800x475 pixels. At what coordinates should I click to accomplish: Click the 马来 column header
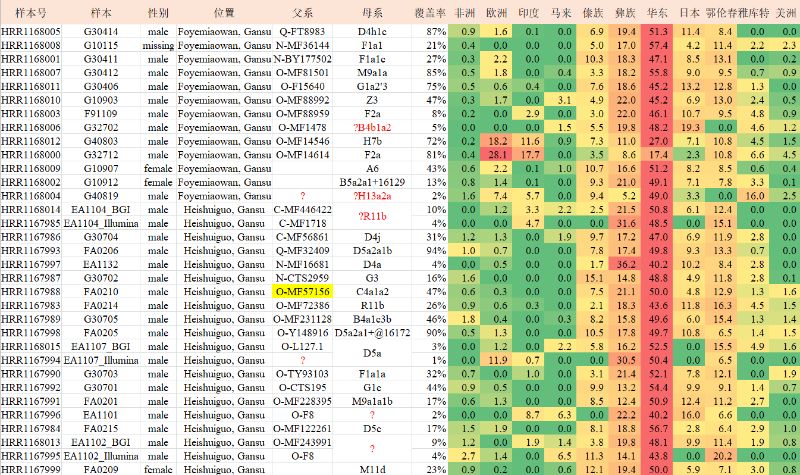(561, 13)
